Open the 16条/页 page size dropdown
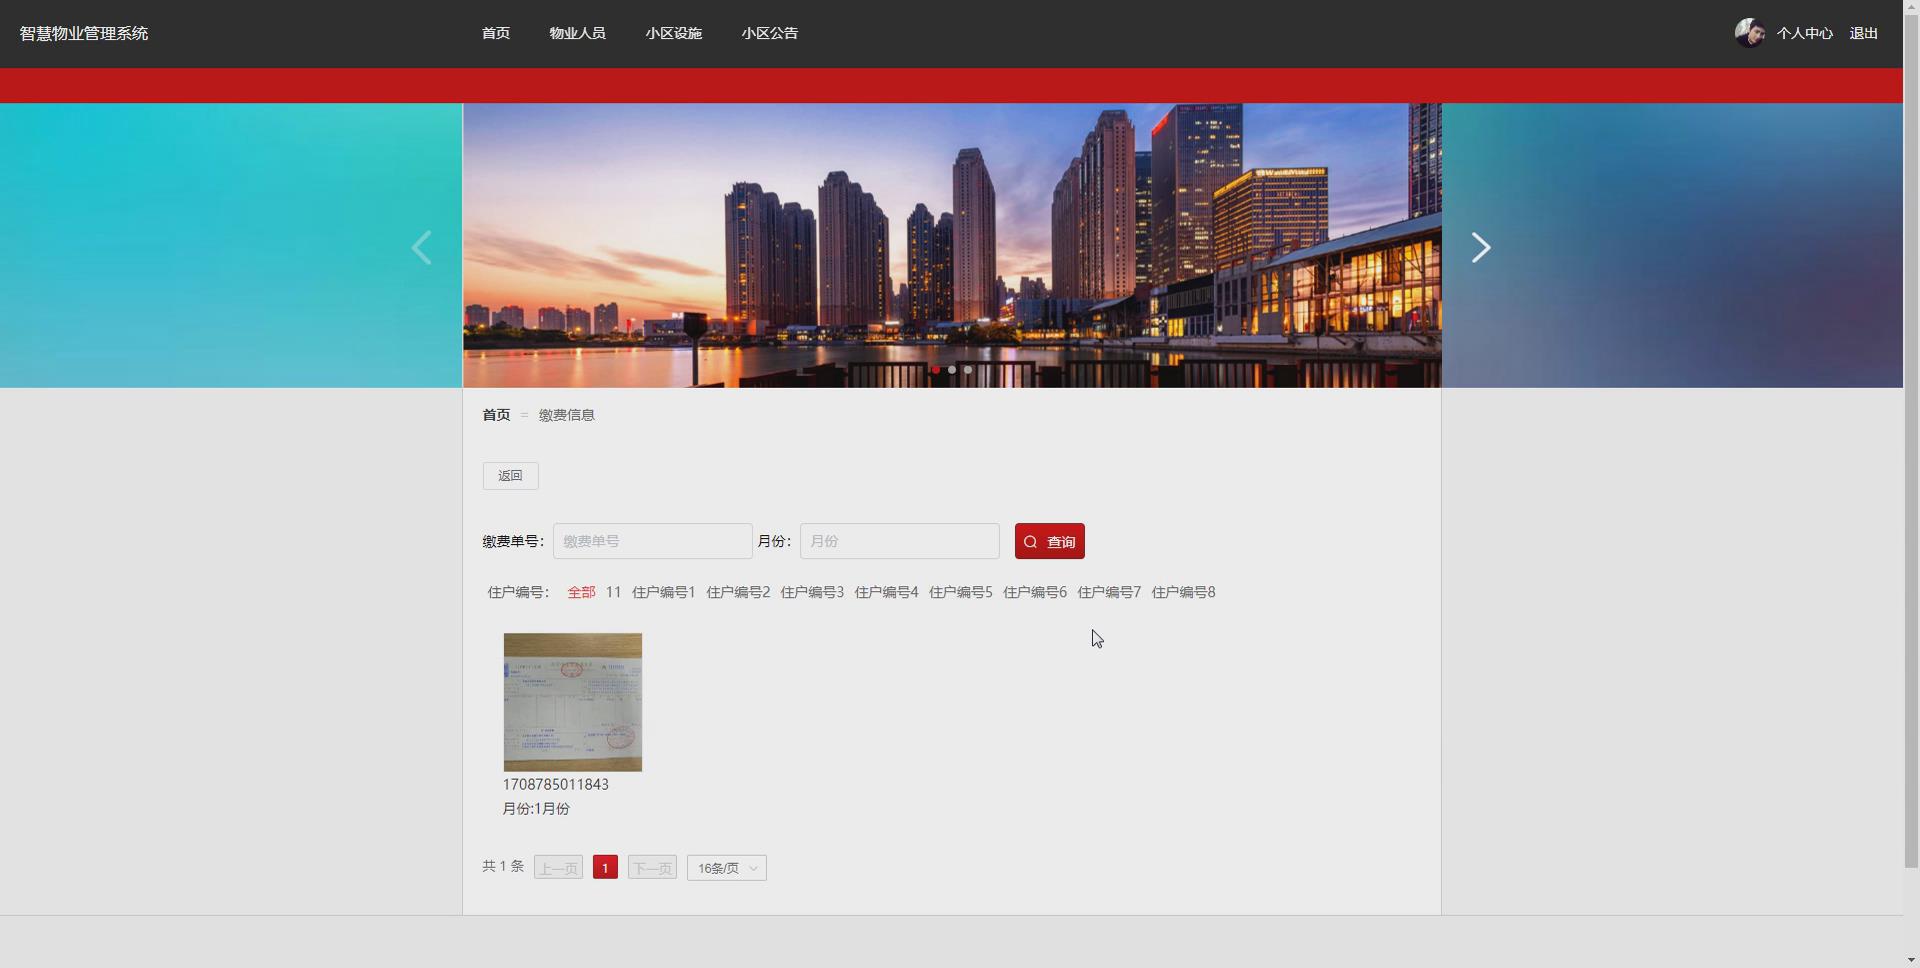Image resolution: width=1920 pixels, height=968 pixels. coord(727,868)
